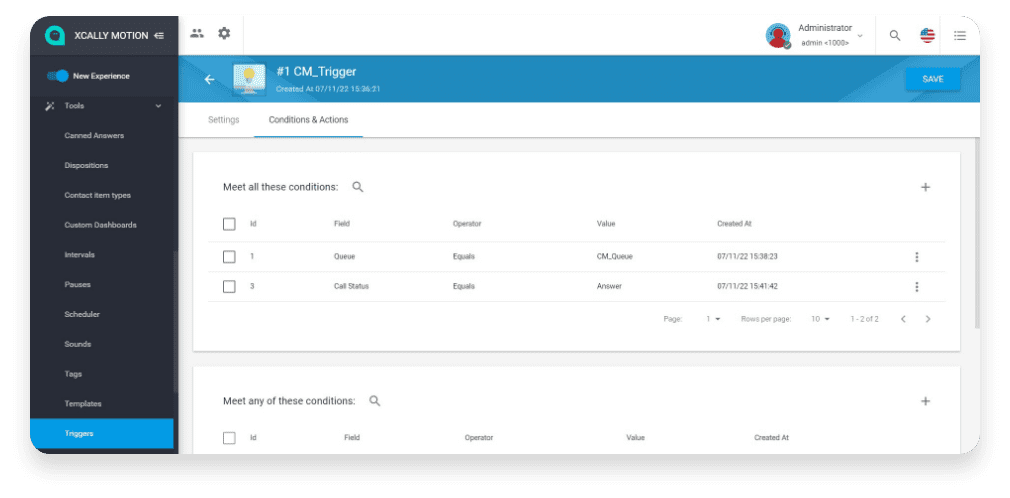This screenshot has height=498, width=1010.
Task: Click the '1 - 2 of 2' pagination text
Action: pyautogui.click(x=864, y=319)
